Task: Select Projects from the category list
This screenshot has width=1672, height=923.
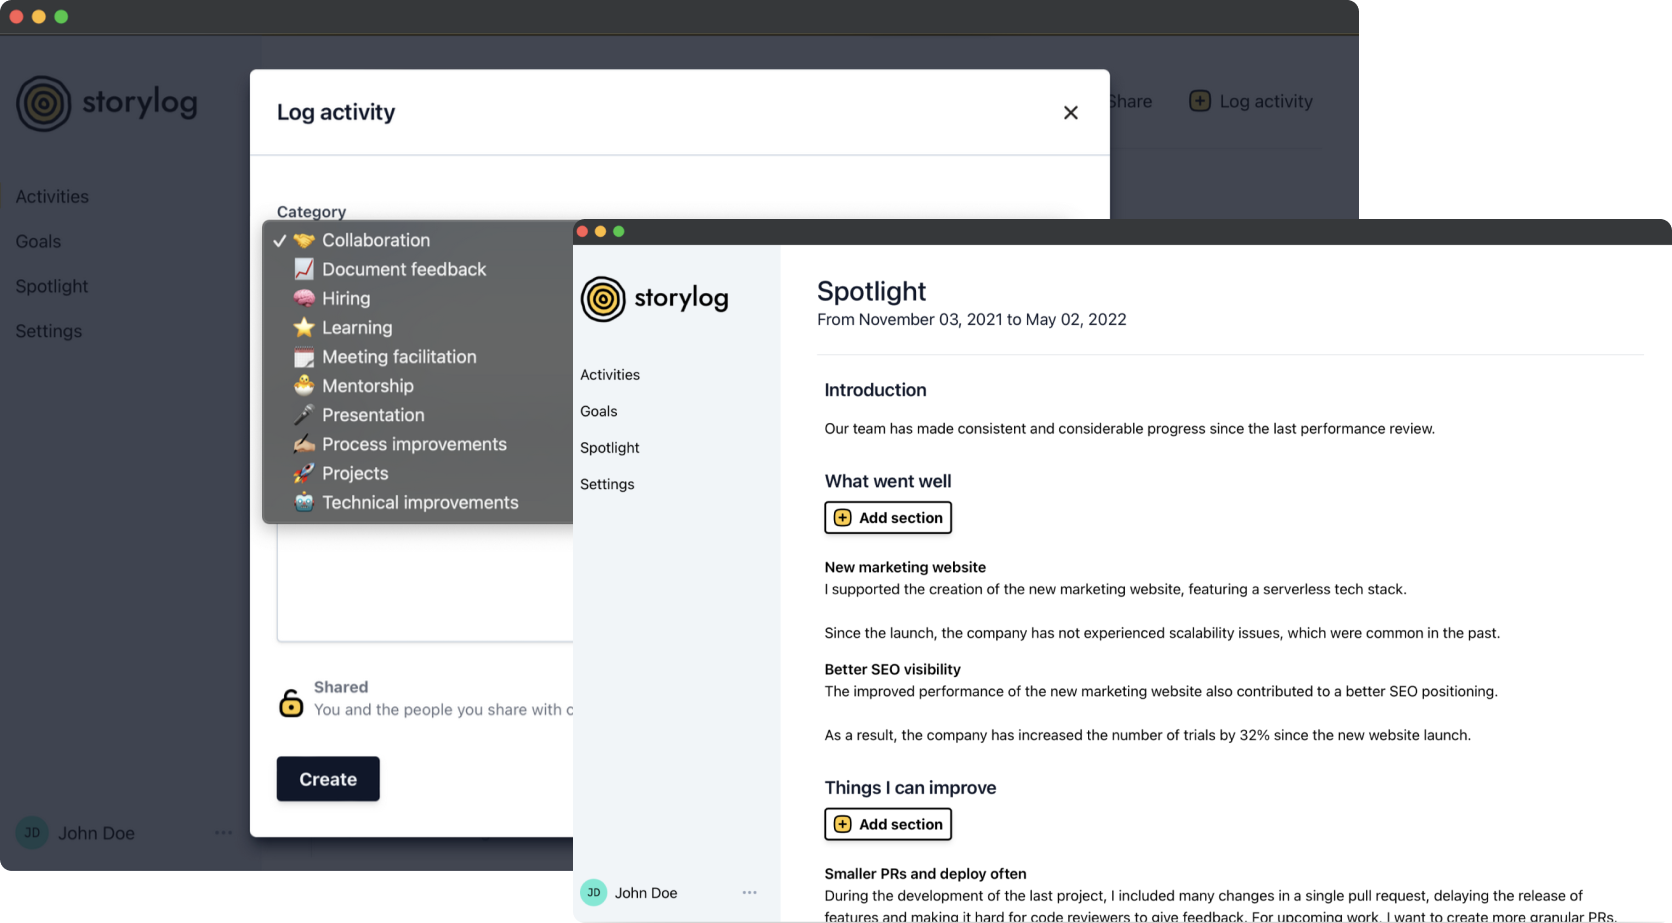Action: 356,473
